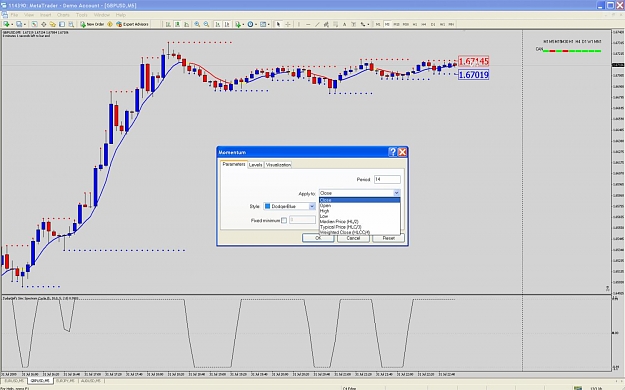Open the Tools menu
The image size is (625, 390).
[x=82, y=15]
